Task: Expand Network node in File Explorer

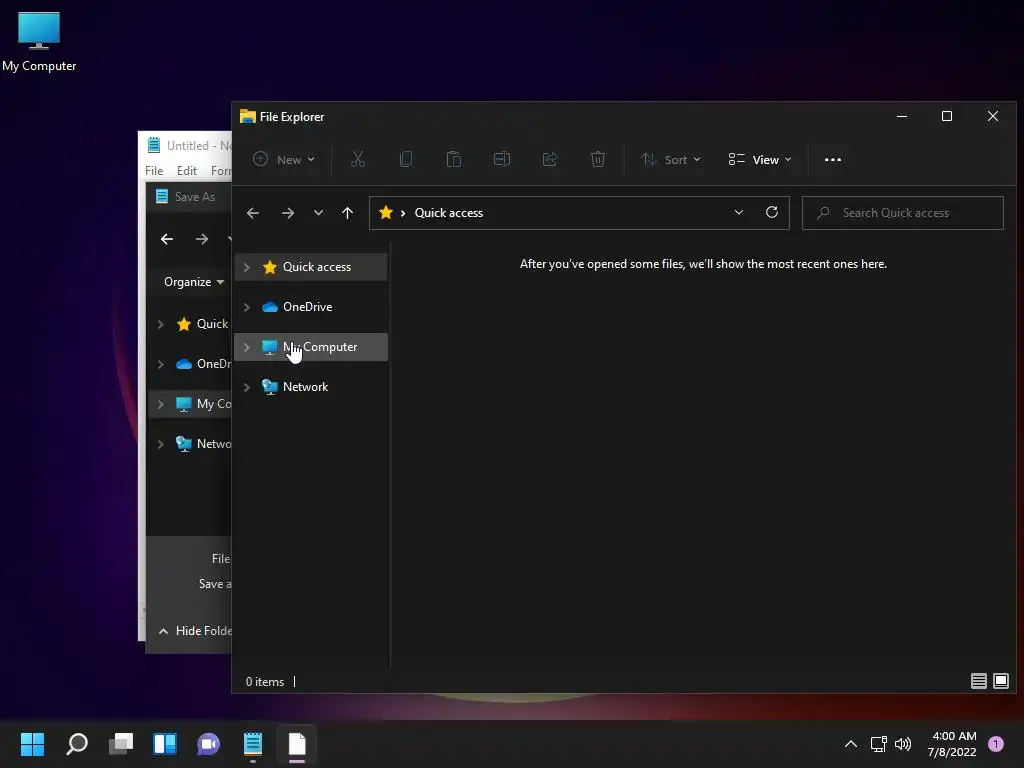Action: tap(247, 387)
